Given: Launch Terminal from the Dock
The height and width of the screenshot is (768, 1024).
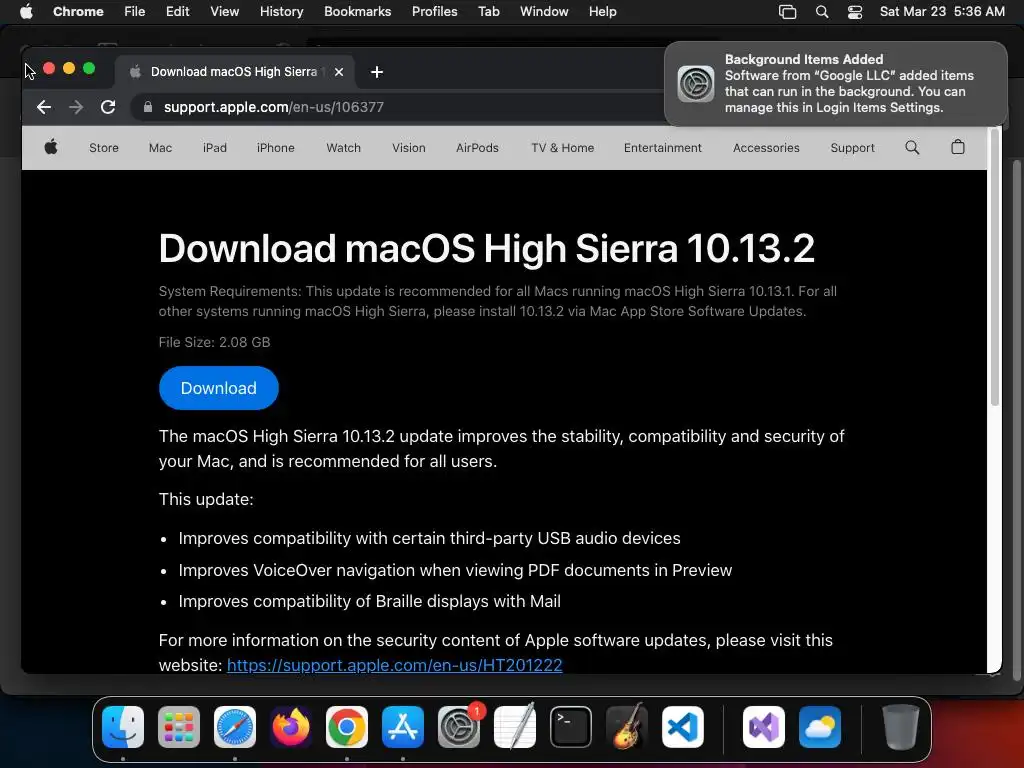Looking at the screenshot, I should pos(571,727).
